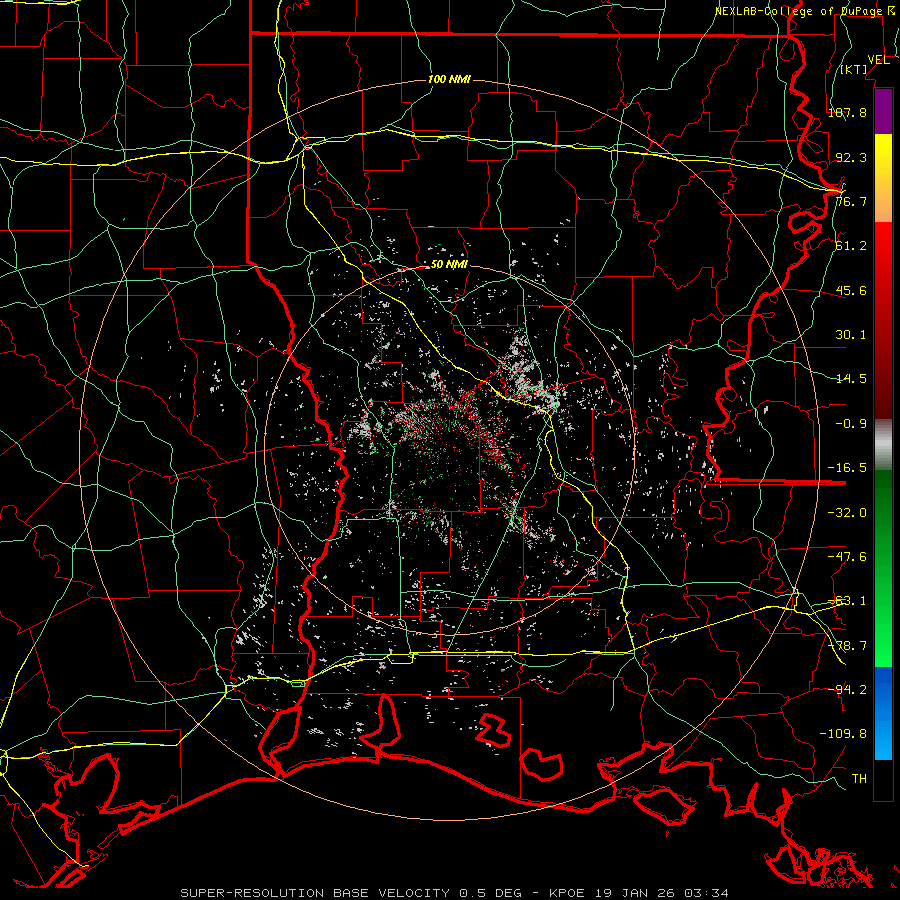Click the 92.3 velocity scale value
The height and width of the screenshot is (900, 900).
[851, 157]
